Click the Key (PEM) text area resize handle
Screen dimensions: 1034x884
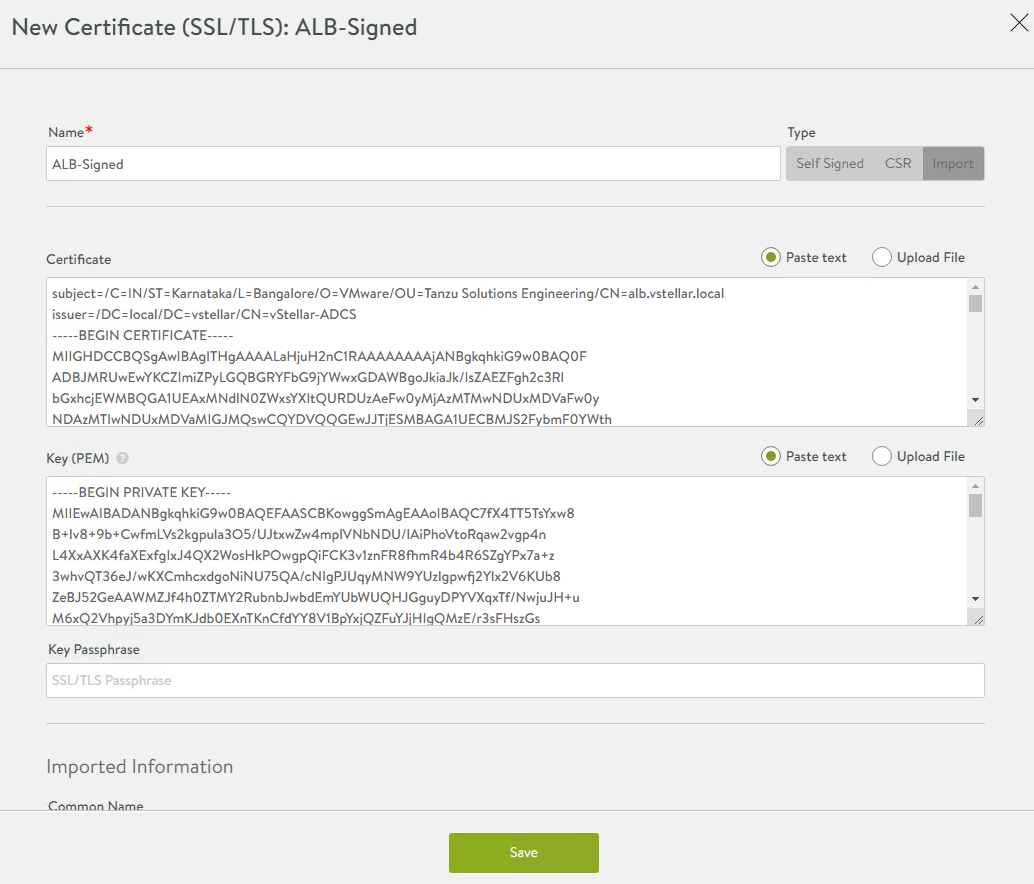(978, 619)
